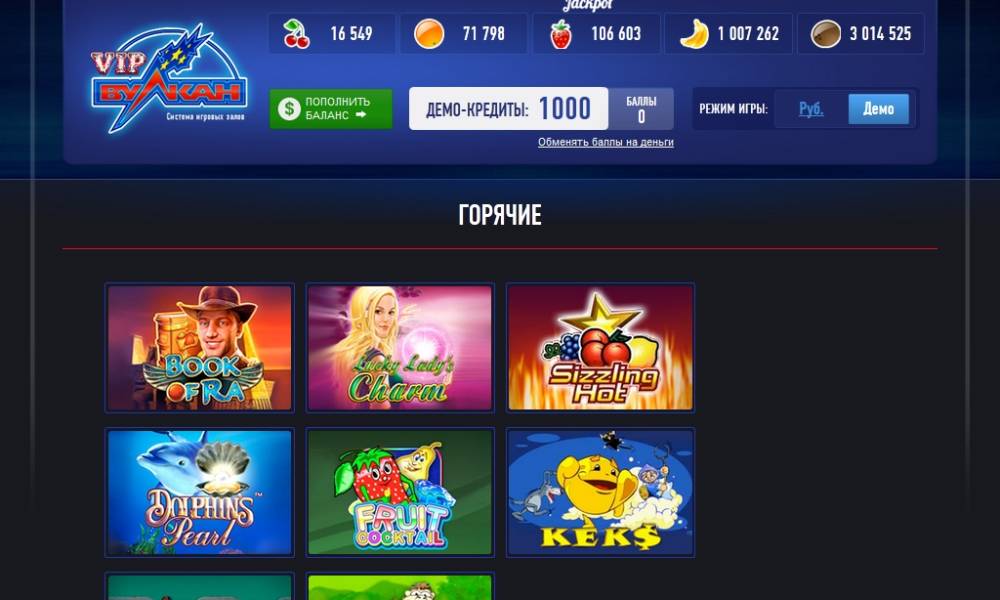The width and height of the screenshot is (1000, 600).
Task: Click the dollar coin icon
Action: click(x=289, y=109)
